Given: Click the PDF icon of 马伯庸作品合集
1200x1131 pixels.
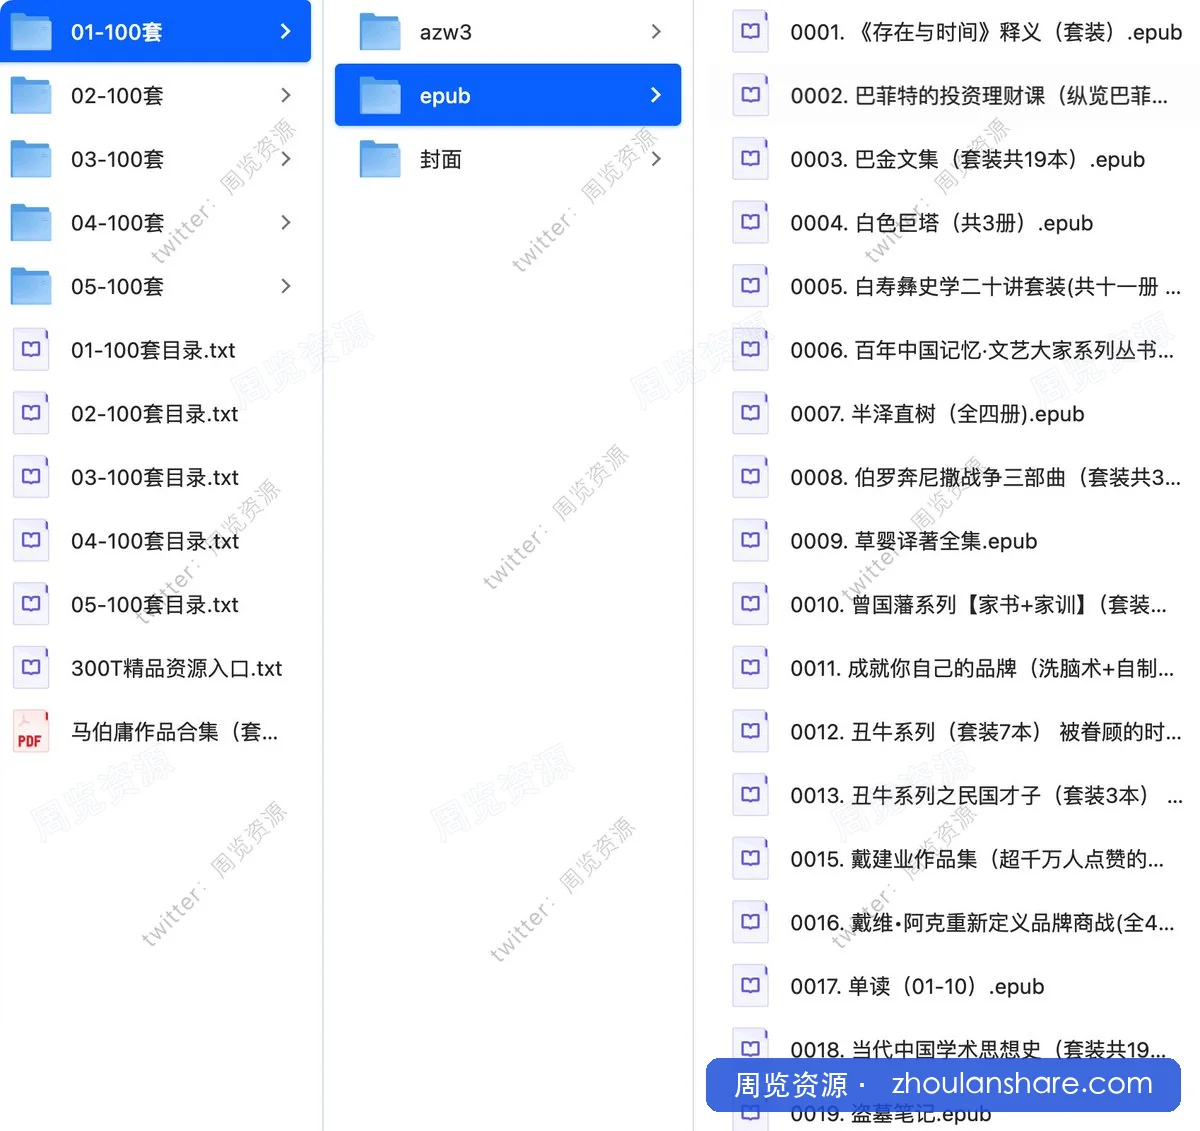Looking at the screenshot, I should point(31,732).
